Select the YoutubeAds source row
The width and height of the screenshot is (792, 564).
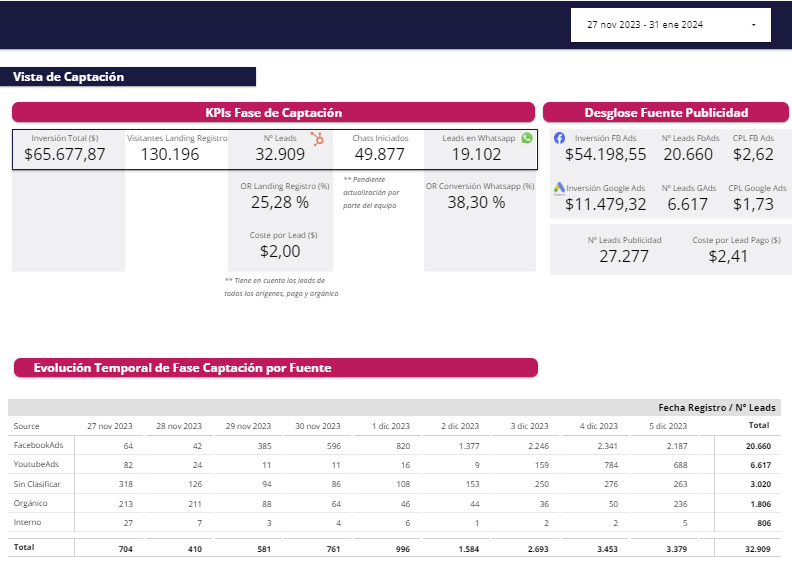click(x=37, y=465)
